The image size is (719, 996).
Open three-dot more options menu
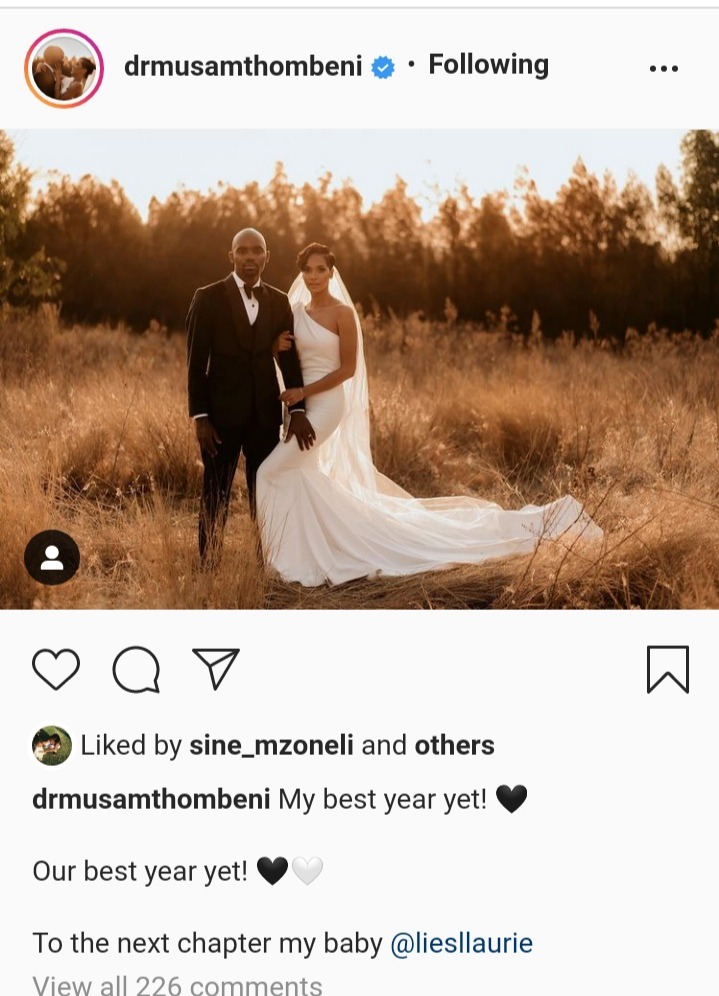coord(664,68)
